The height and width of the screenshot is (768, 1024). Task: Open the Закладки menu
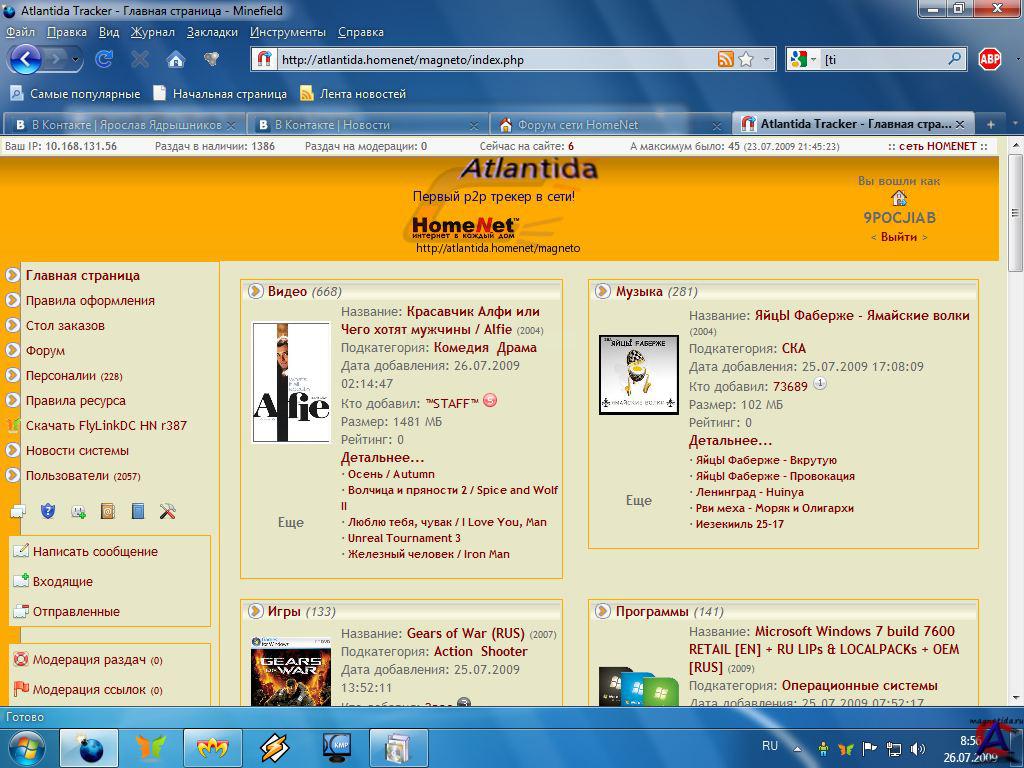point(212,32)
